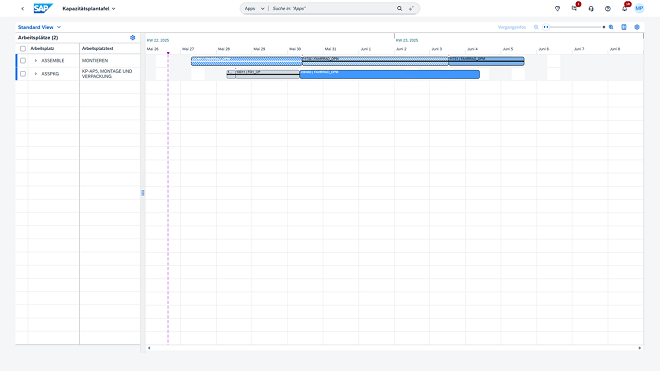660x371 pixels.
Task: Select the solid blue ASSPKG operation bar
Action: (x=389, y=75)
